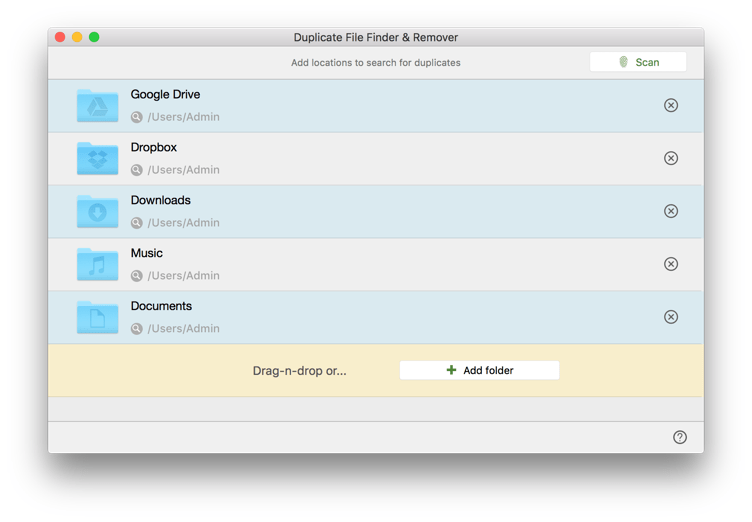Click the Dropbox row title

point(153,147)
